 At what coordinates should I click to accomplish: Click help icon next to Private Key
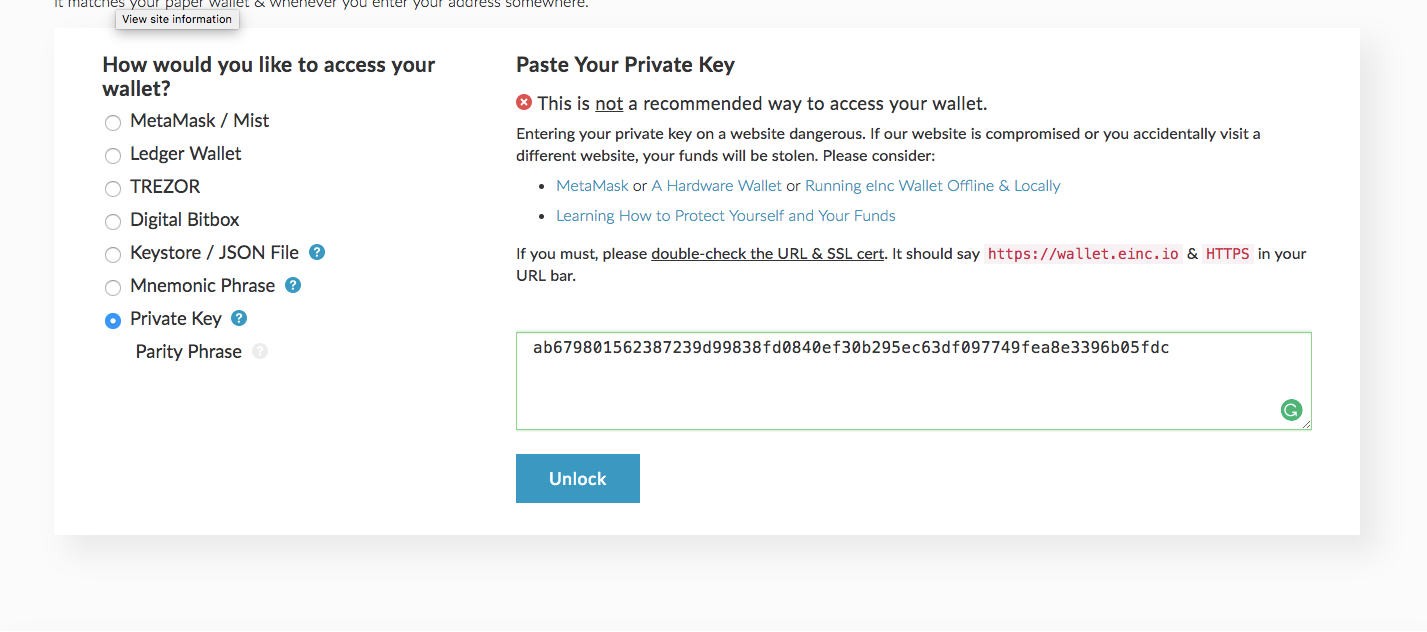click(239, 318)
